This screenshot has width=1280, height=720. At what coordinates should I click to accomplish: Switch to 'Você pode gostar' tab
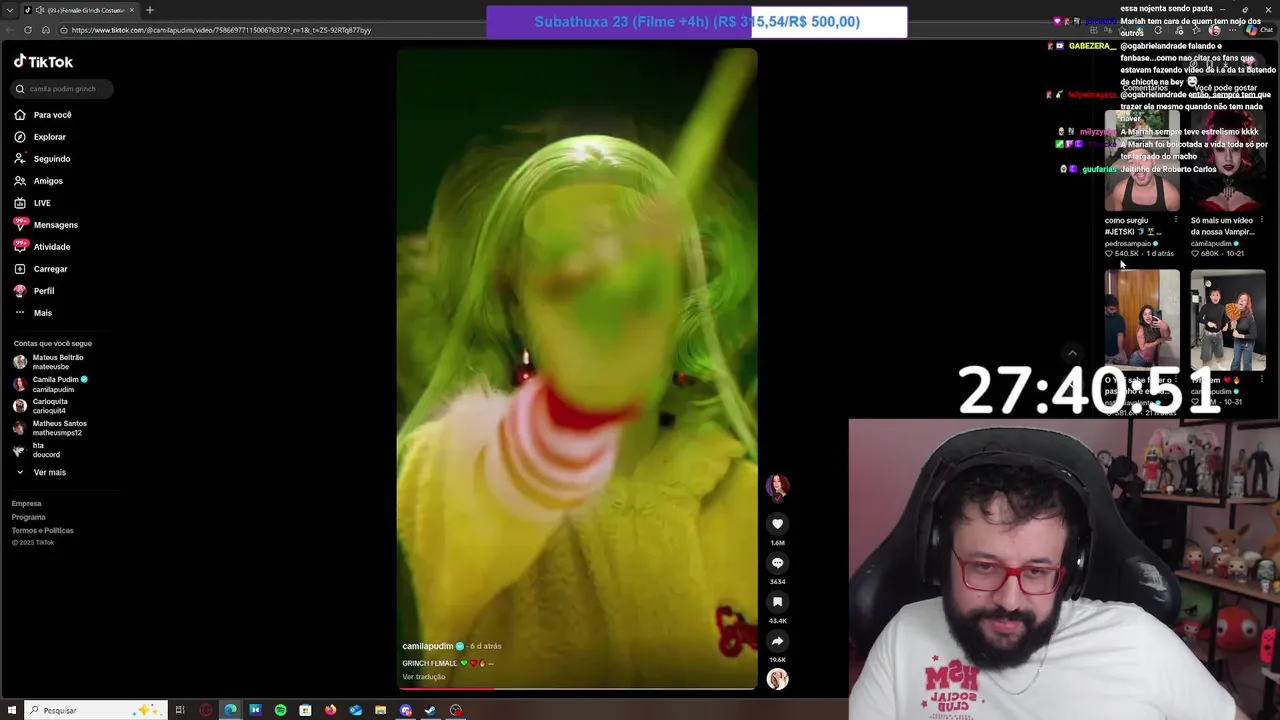pyautogui.click(x=1225, y=88)
